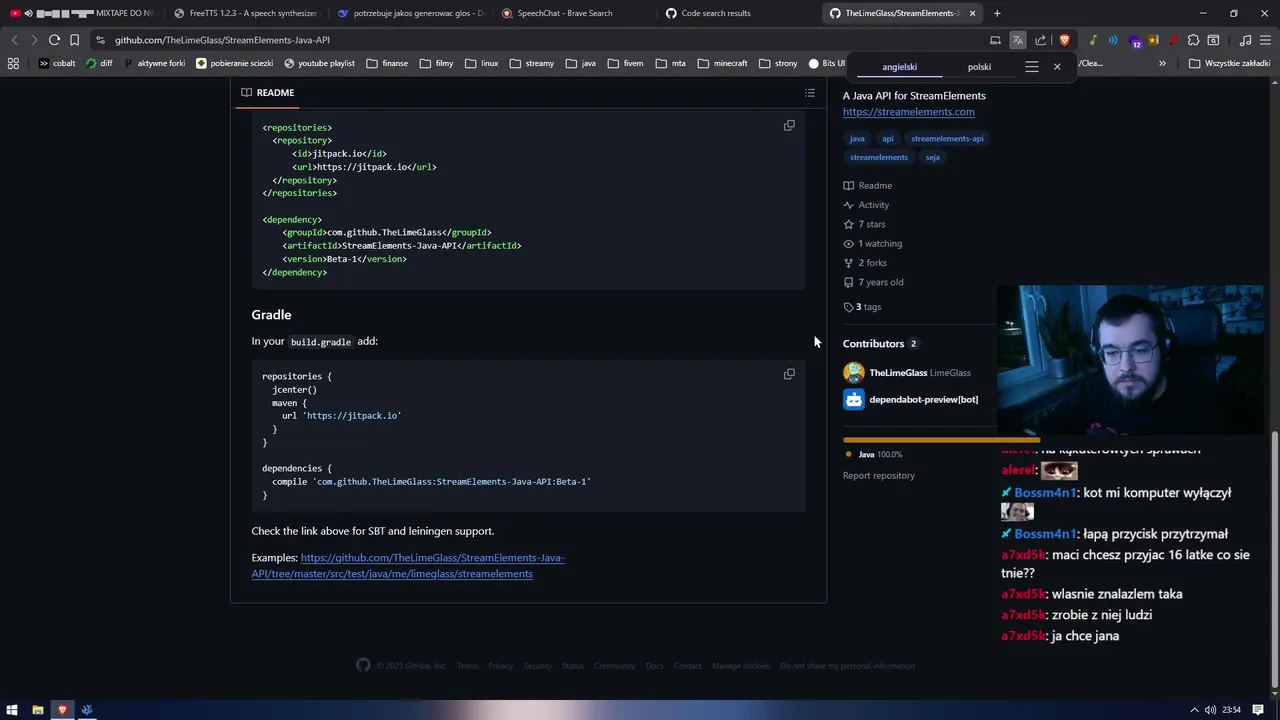Open a new browser tab
The width and height of the screenshot is (1280, 720).
coord(997,13)
